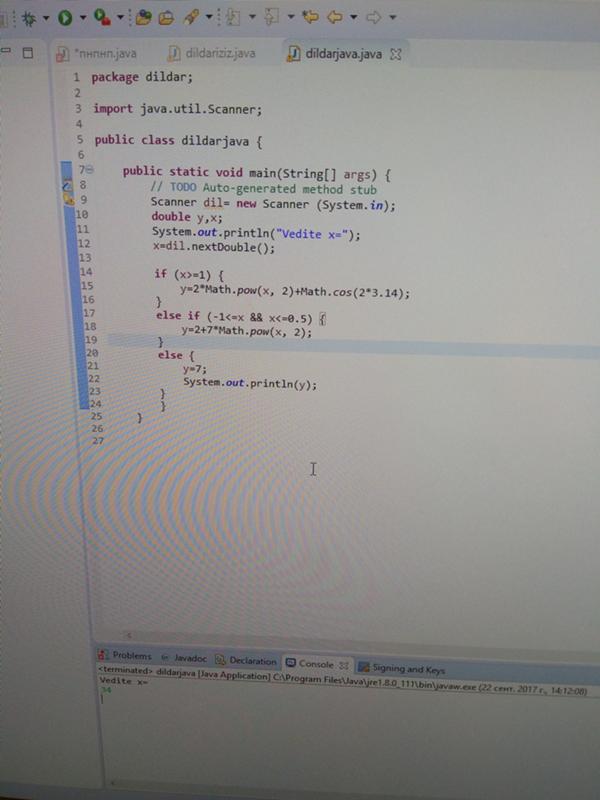Minimize the left side view

click(x=6, y=51)
